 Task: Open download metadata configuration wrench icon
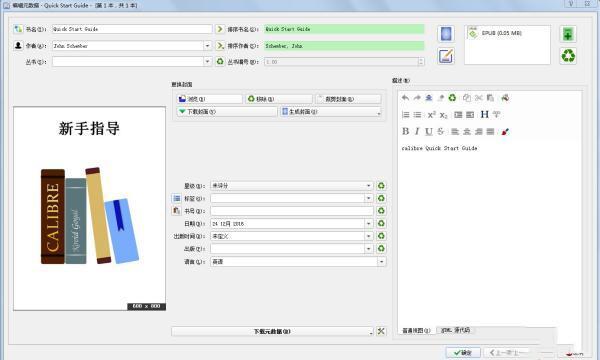pos(381,331)
